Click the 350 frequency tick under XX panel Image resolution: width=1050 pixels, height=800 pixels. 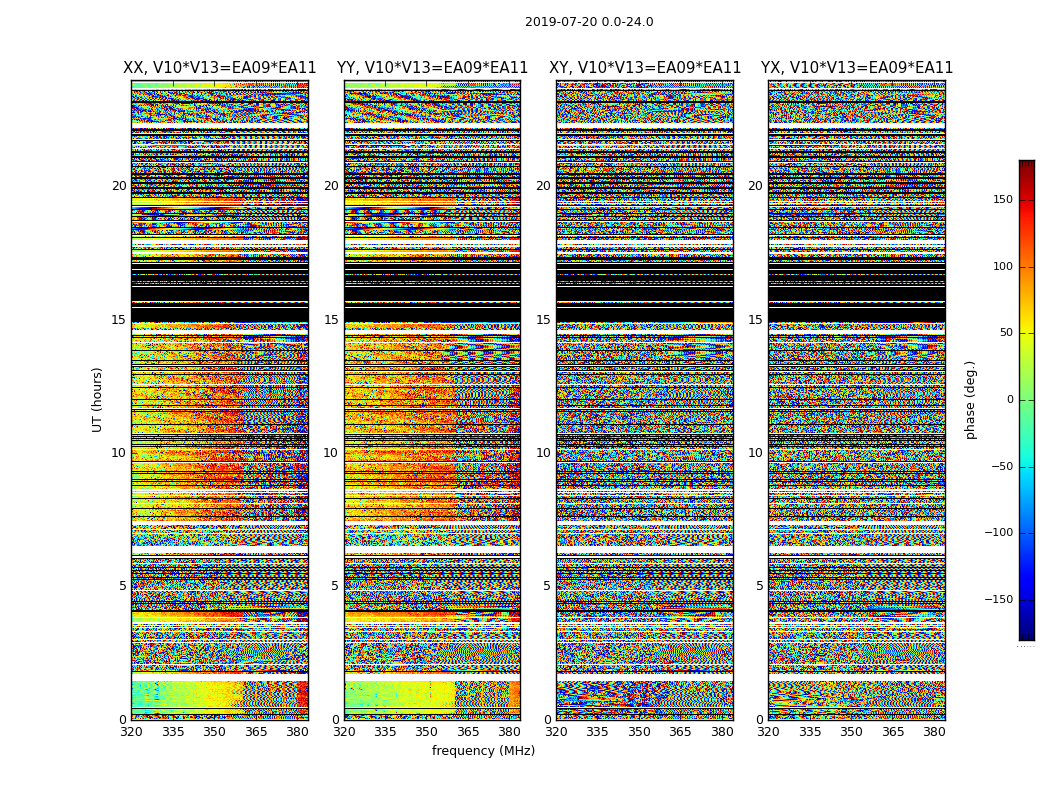pyautogui.click(x=214, y=732)
